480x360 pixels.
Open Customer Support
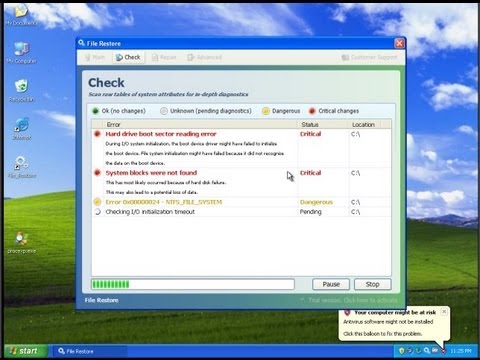370,57
